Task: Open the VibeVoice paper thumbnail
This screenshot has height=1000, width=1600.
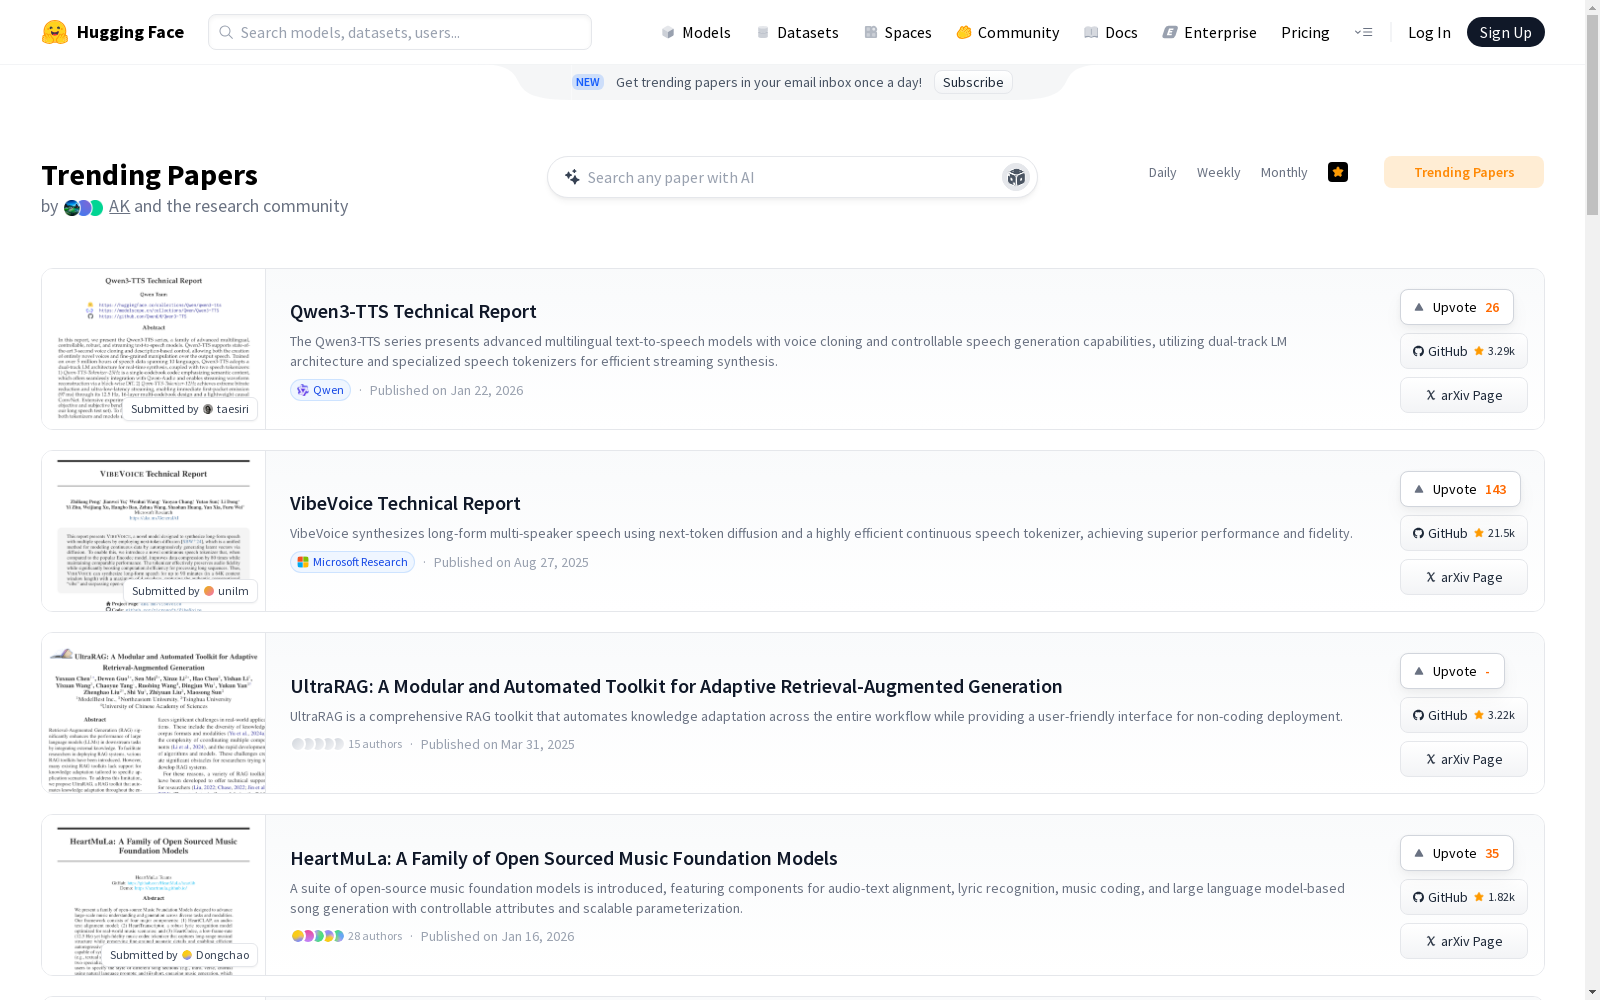Action: pos(153,531)
